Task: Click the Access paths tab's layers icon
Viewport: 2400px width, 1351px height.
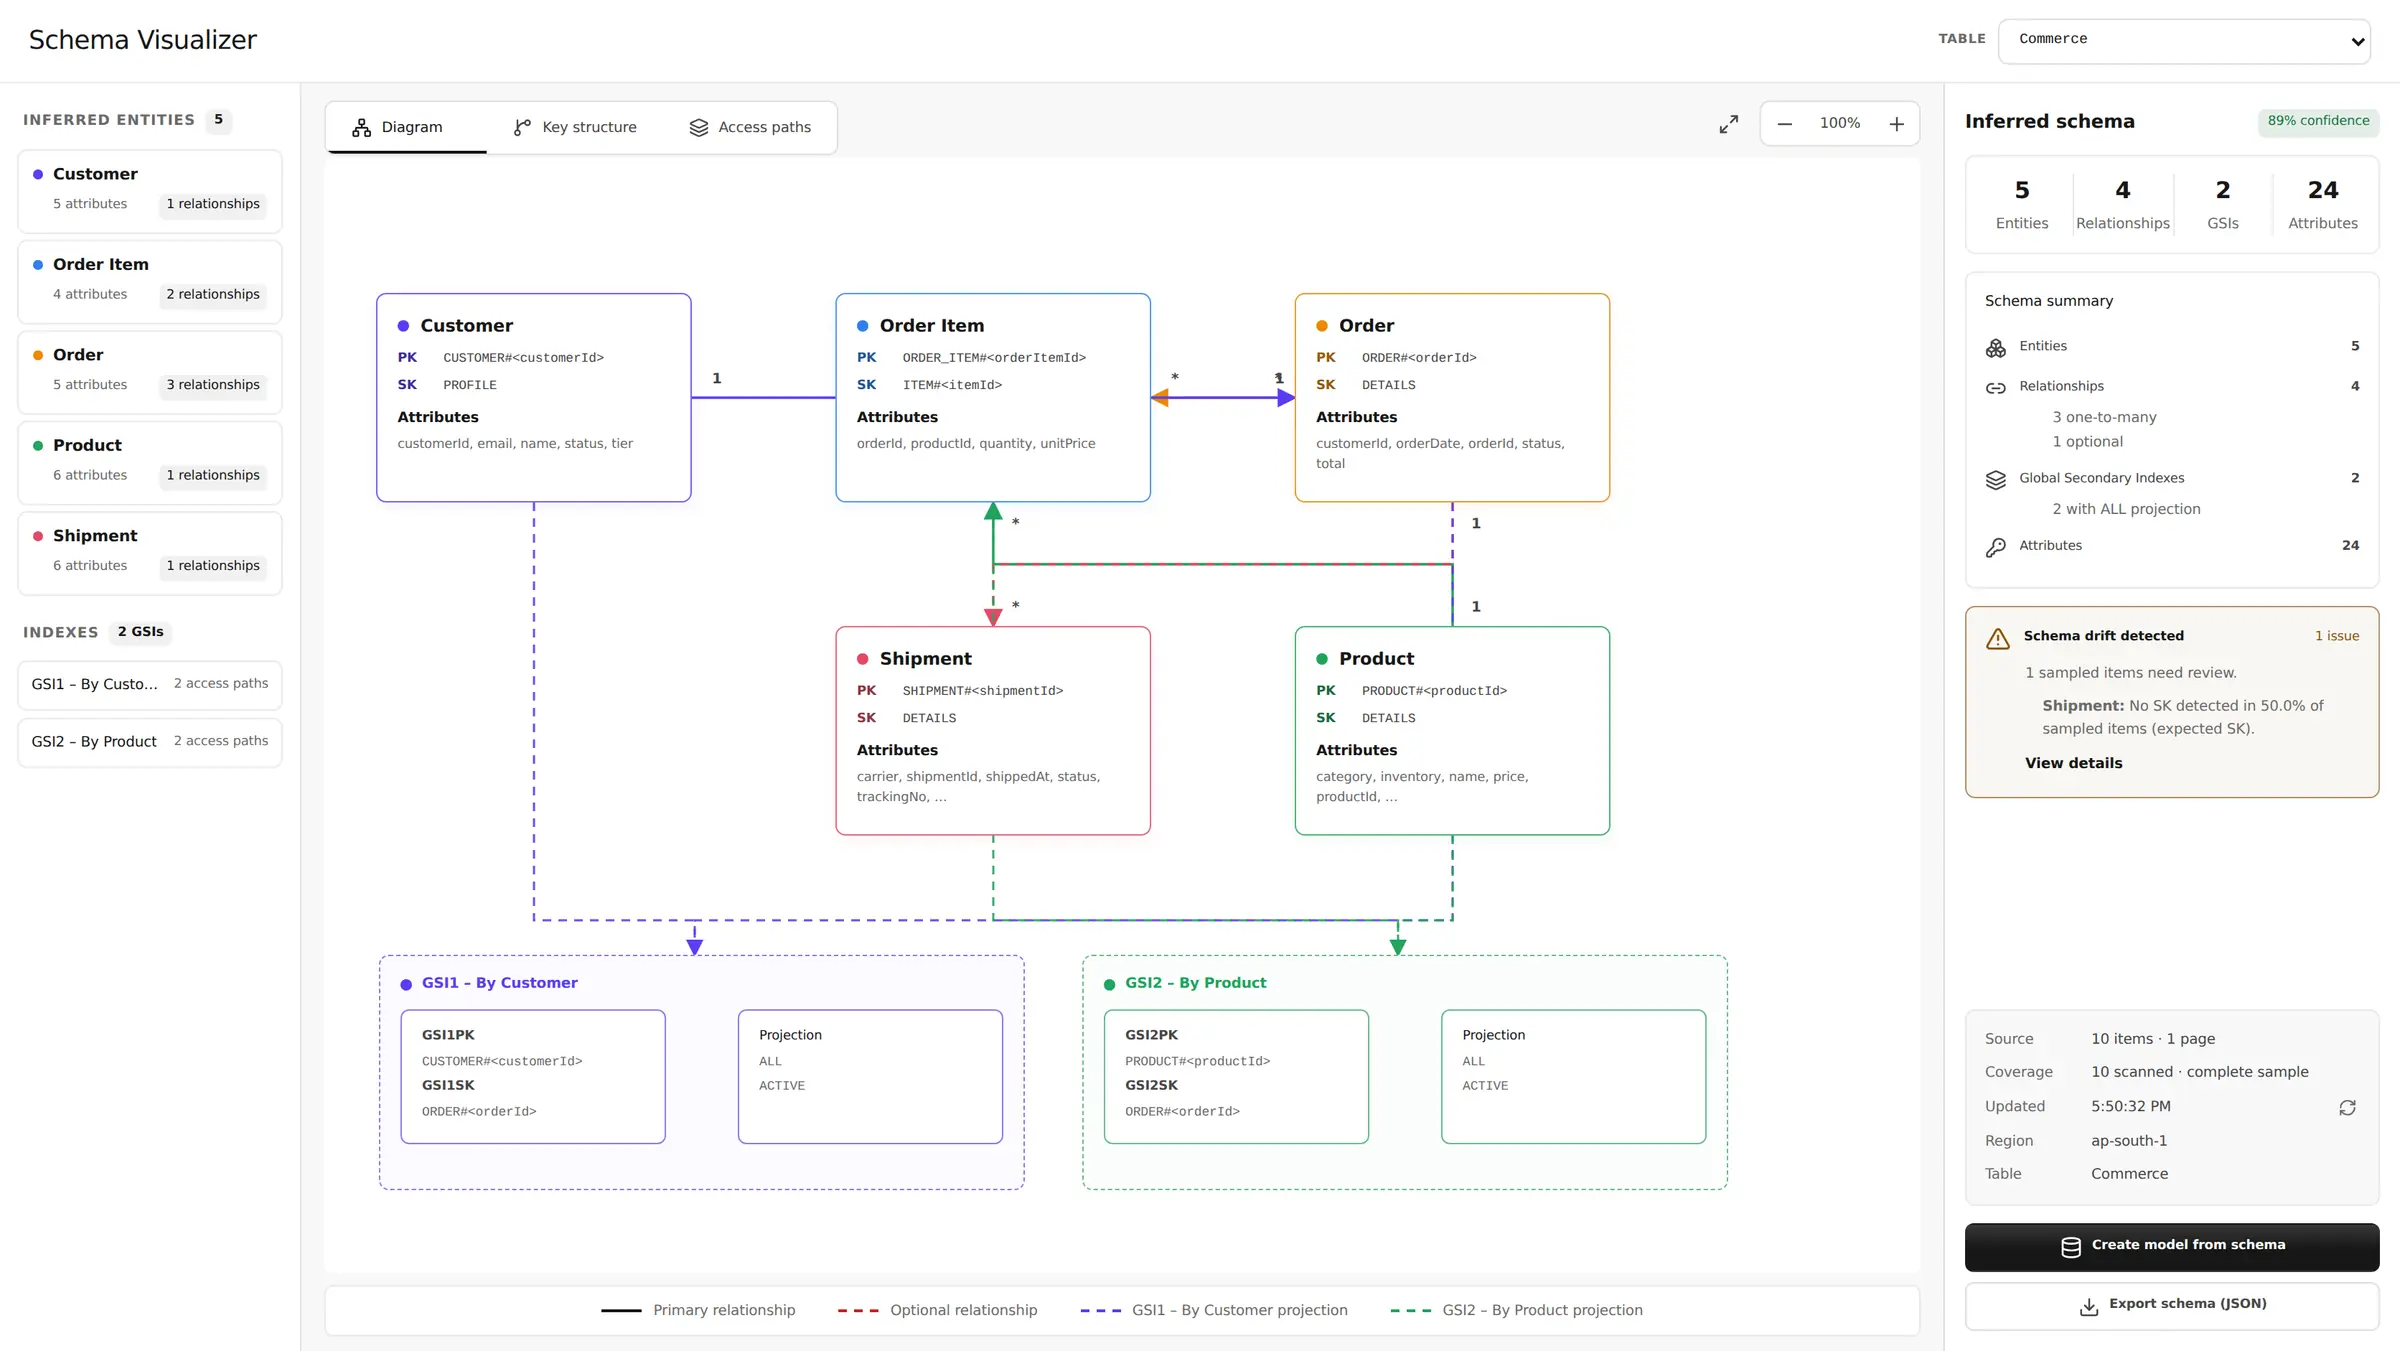Action: tap(699, 127)
